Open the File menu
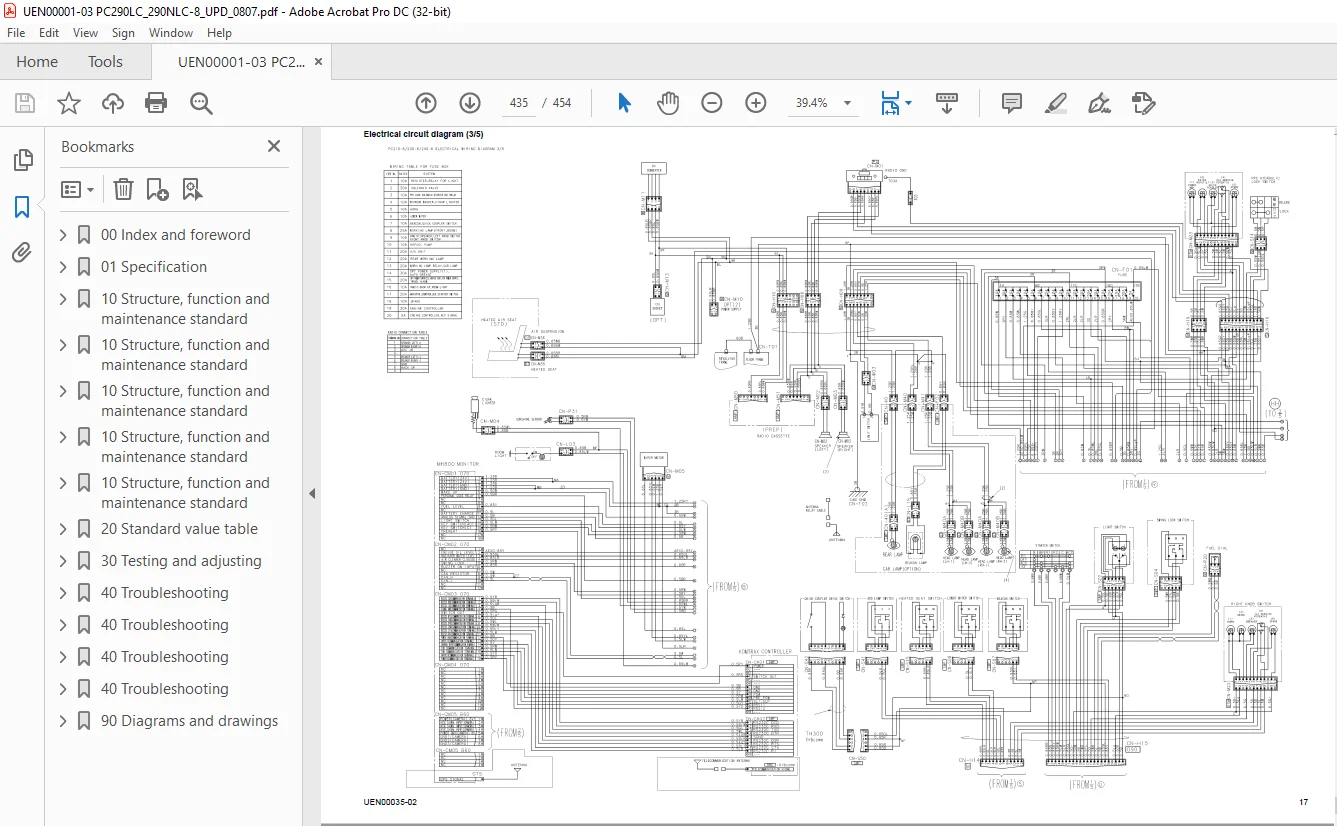The height and width of the screenshot is (826, 1337). pyautogui.click(x=17, y=32)
